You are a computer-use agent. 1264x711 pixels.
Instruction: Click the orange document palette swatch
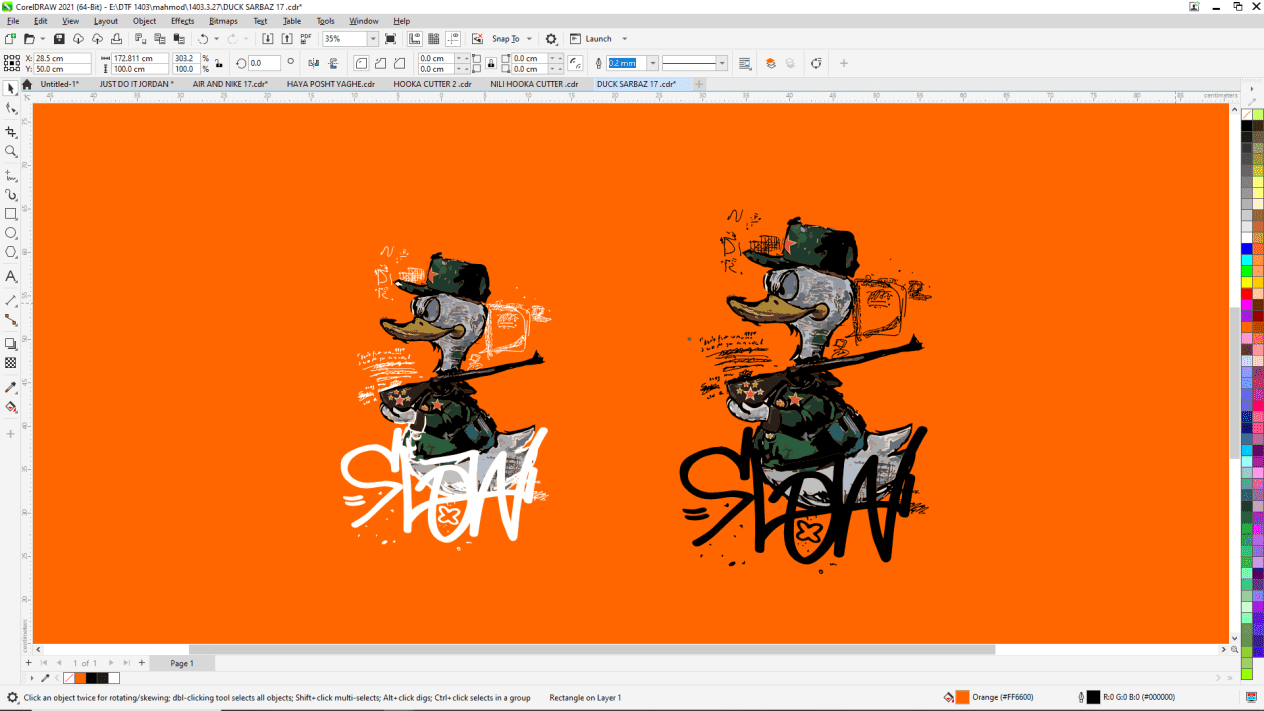click(x=80, y=678)
